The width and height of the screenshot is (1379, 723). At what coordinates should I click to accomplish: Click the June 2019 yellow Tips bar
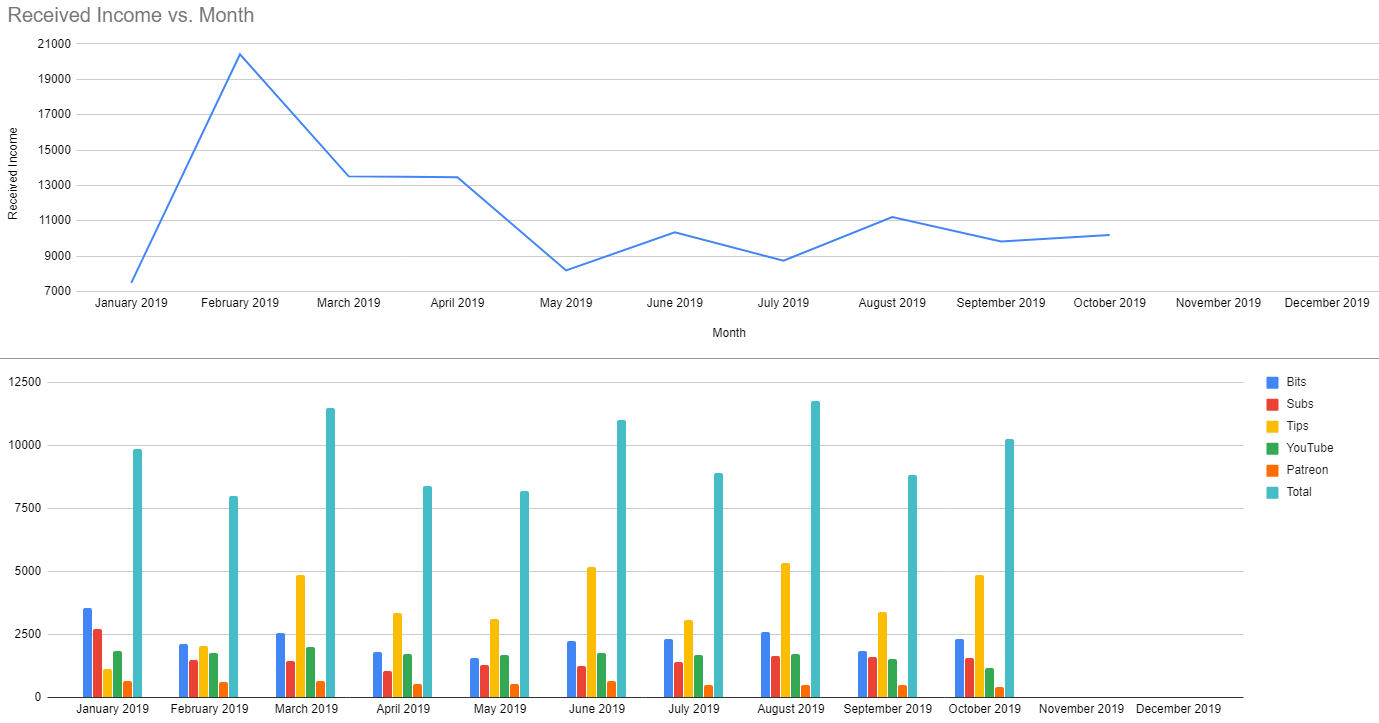click(x=592, y=632)
